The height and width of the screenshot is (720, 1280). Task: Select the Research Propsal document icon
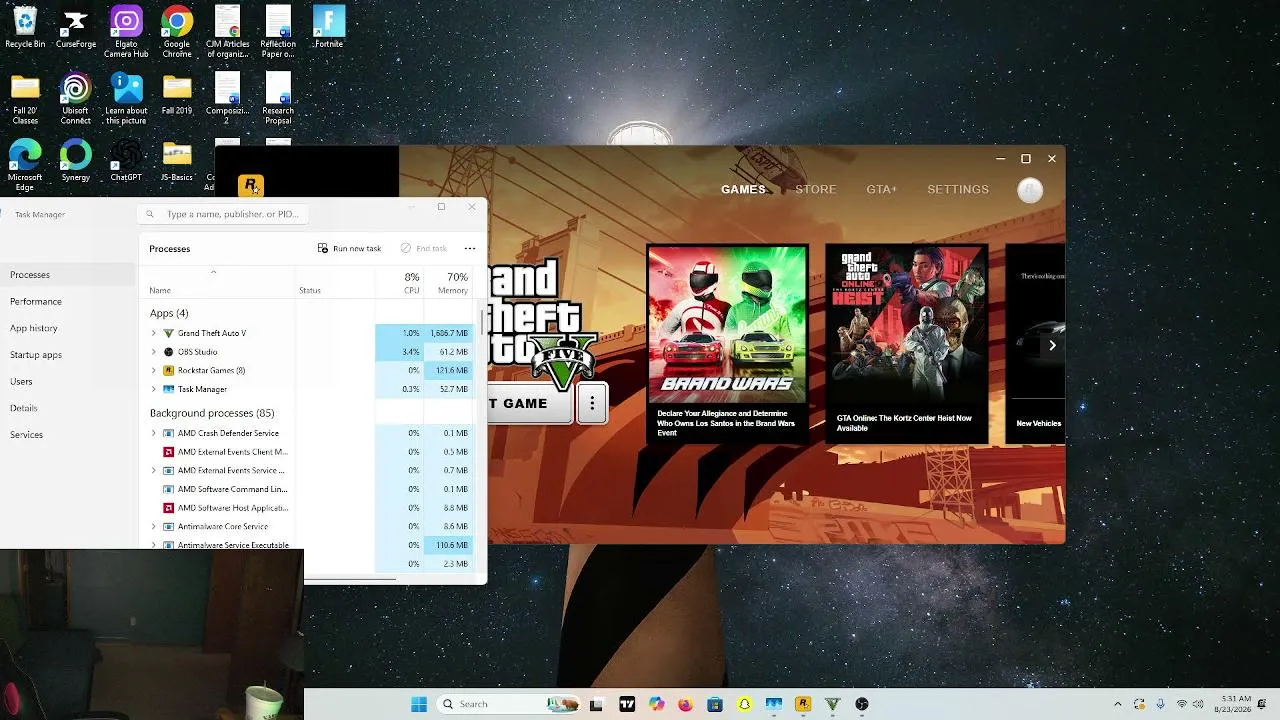click(x=278, y=99)
